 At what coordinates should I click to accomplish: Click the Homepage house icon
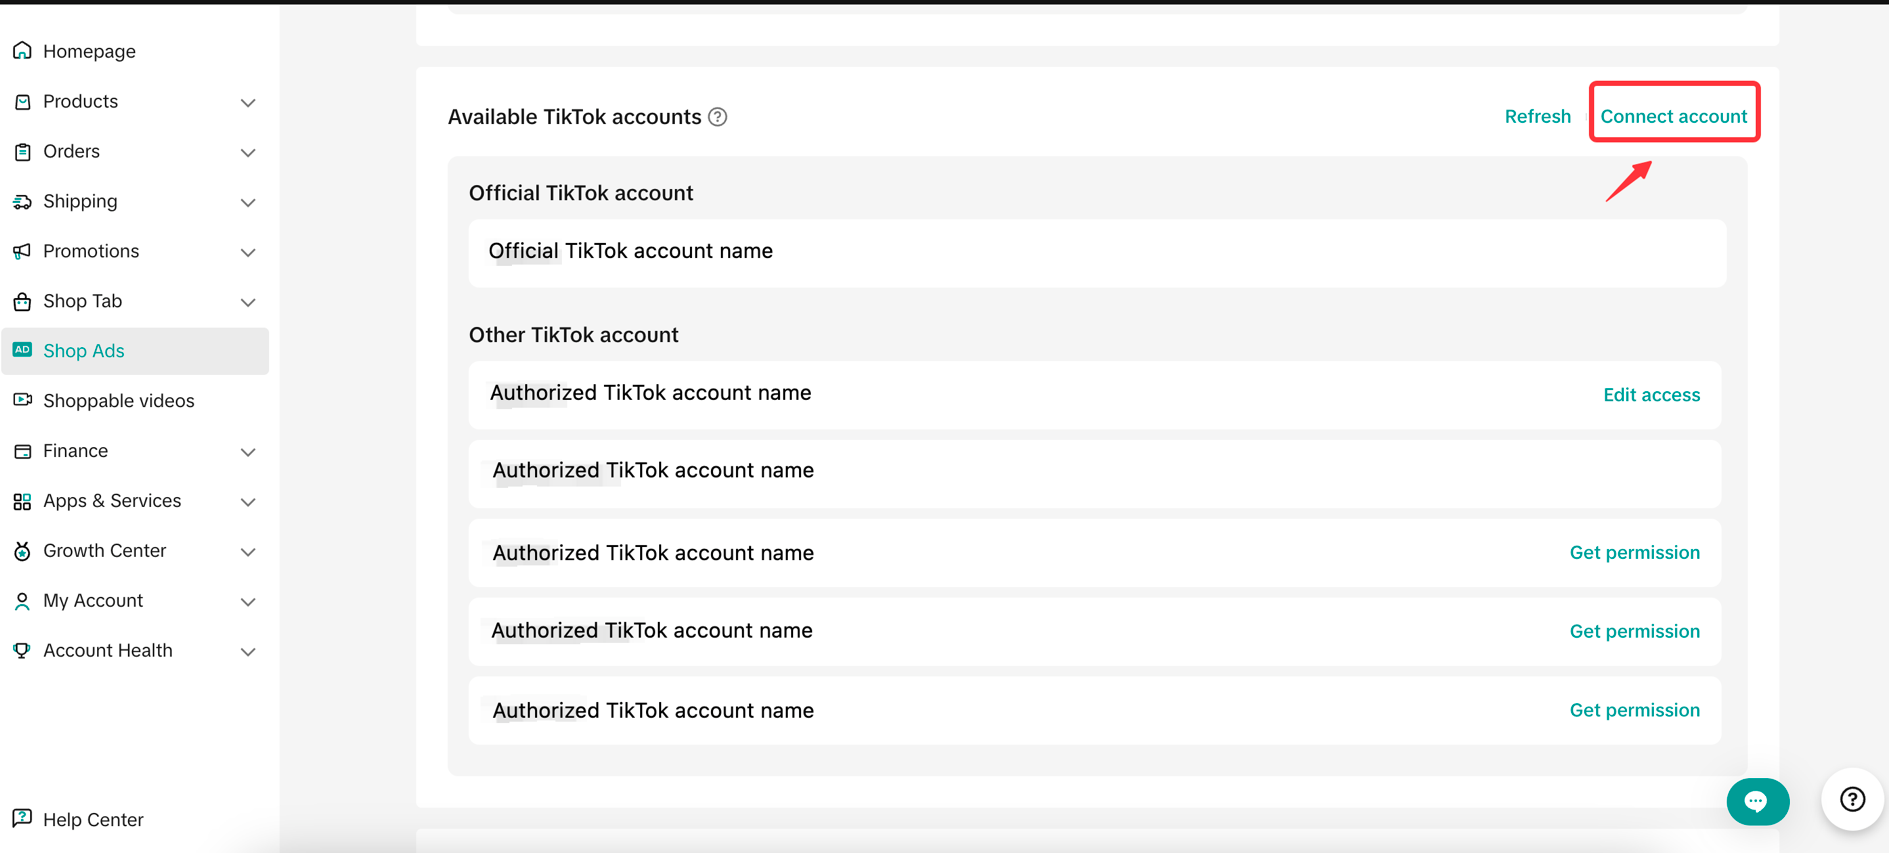(x=22, y=51)
